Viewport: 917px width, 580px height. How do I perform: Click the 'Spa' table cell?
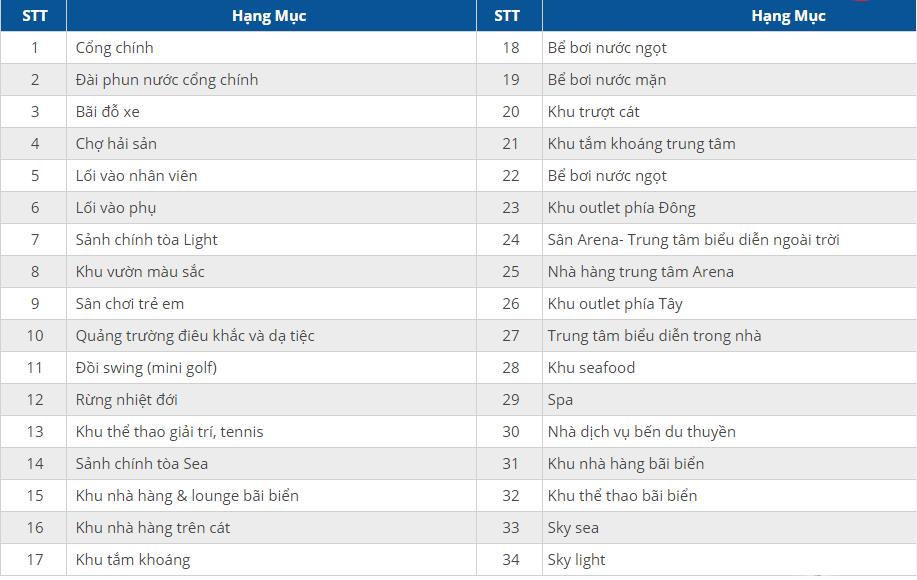[561, 400]
